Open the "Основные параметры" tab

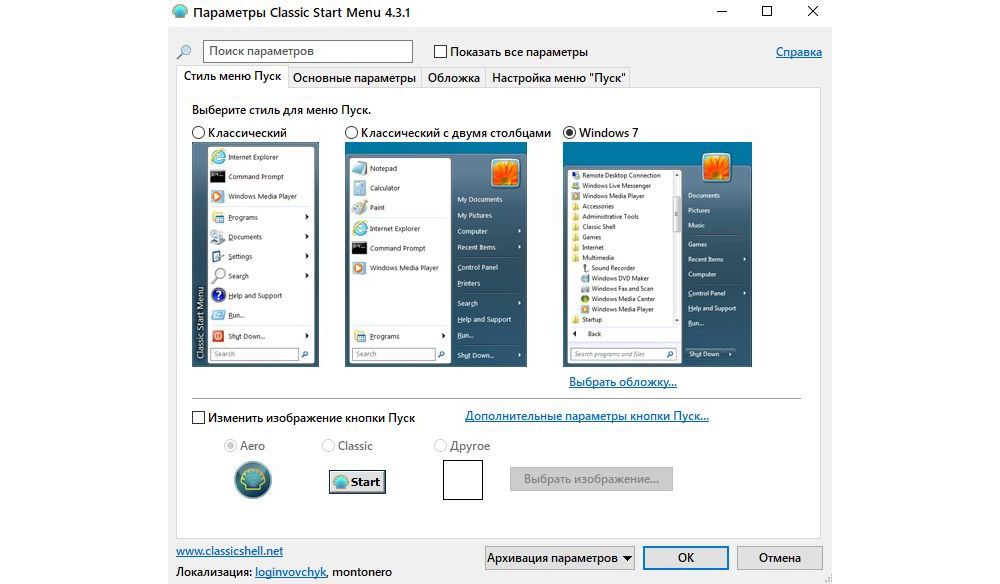click(x=354, y=78)
